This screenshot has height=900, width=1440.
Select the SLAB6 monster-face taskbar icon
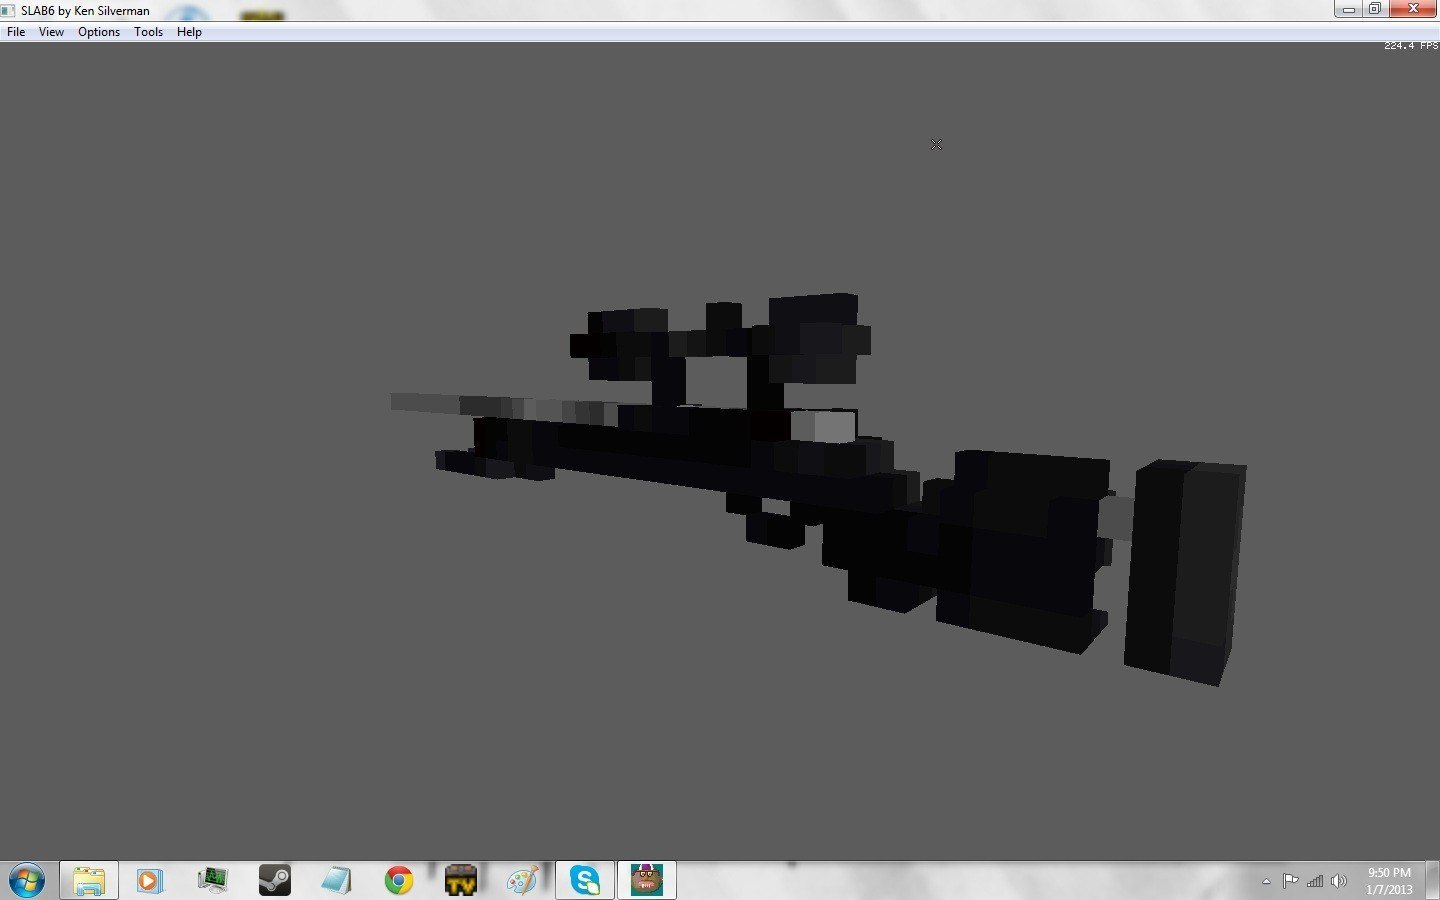tap(647, 880)
